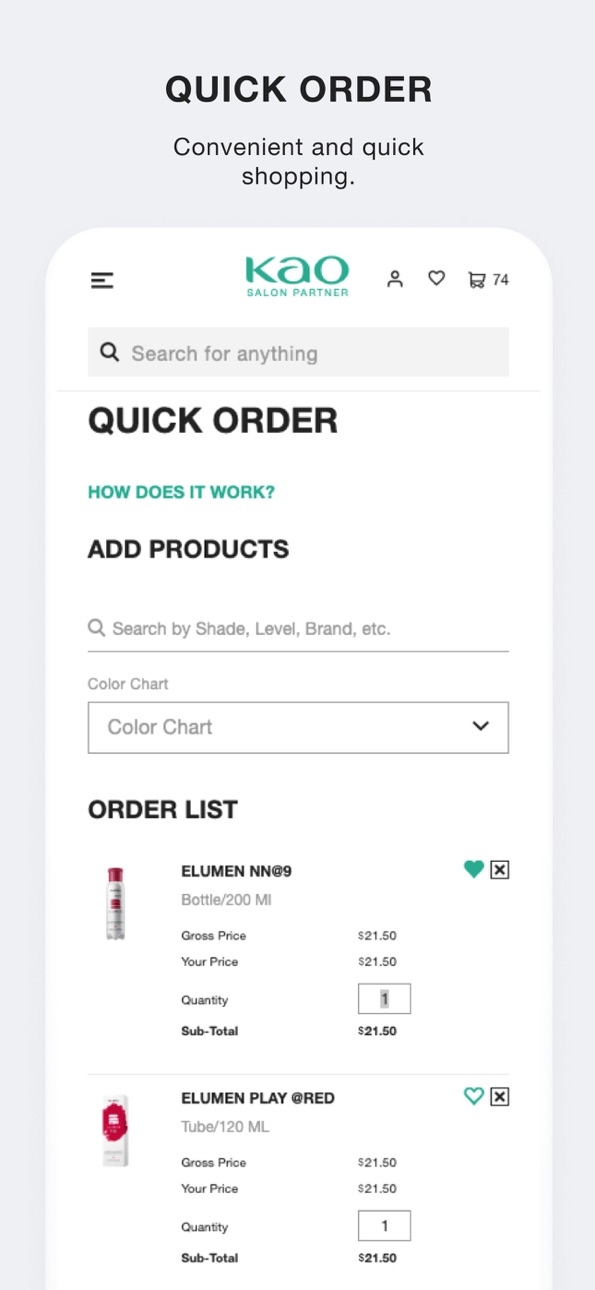Unfavorite Elumen NN@9 filled heart
Viewport: 595px width, 1290px height.
point(474,870)
